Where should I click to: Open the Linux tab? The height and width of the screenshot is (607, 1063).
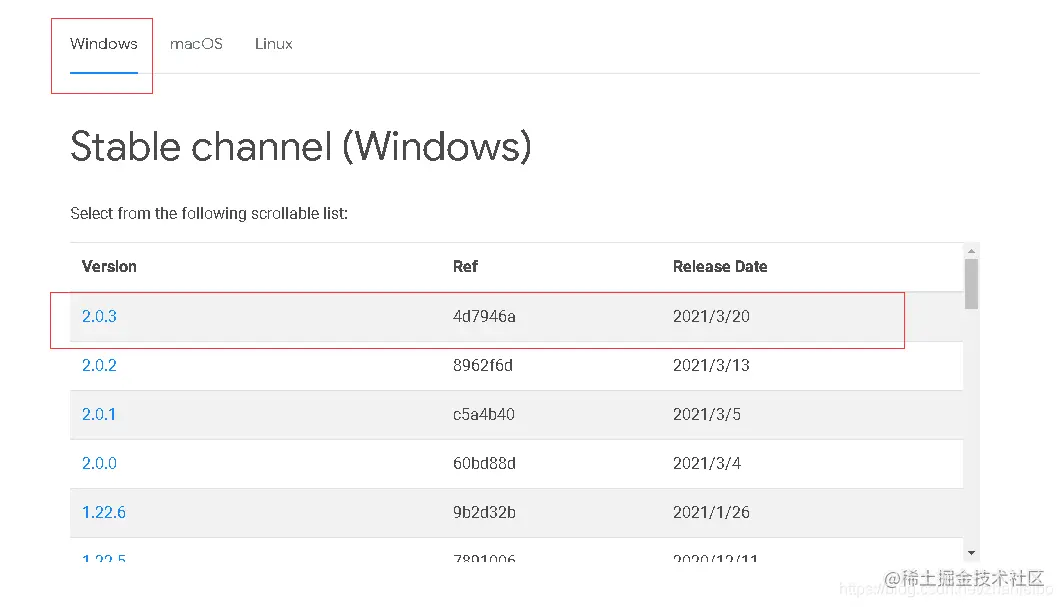click(x=273, y=44)
